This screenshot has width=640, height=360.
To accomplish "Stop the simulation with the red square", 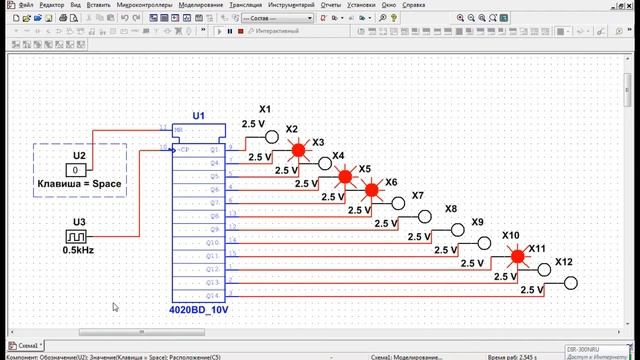I will point(240,31).
